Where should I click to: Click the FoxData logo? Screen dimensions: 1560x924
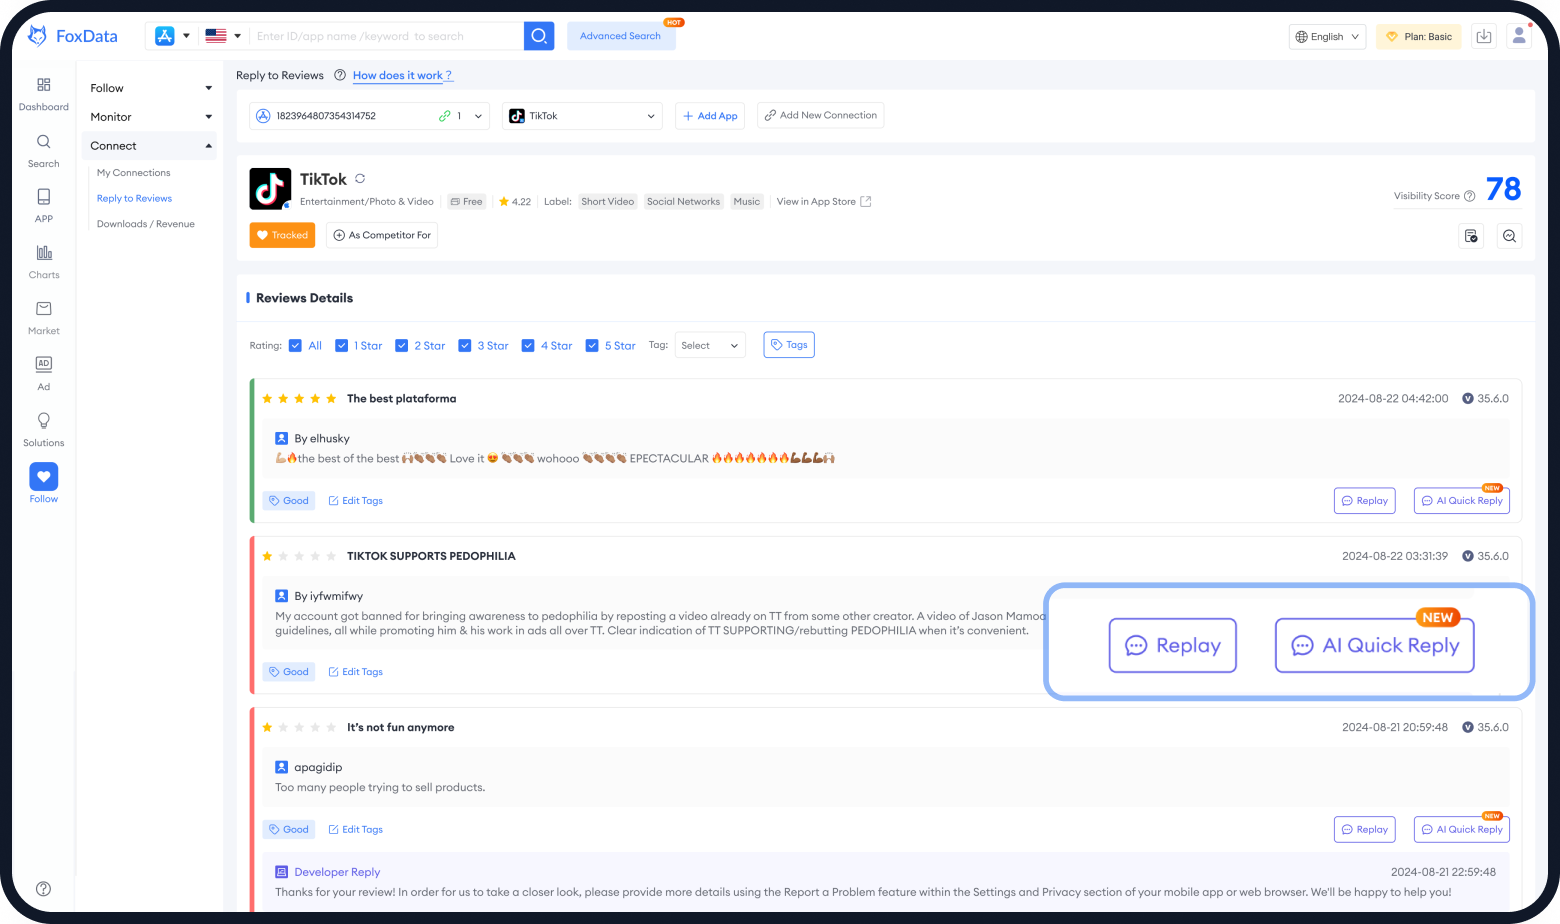pyautogui.click(x=73, y=36)
